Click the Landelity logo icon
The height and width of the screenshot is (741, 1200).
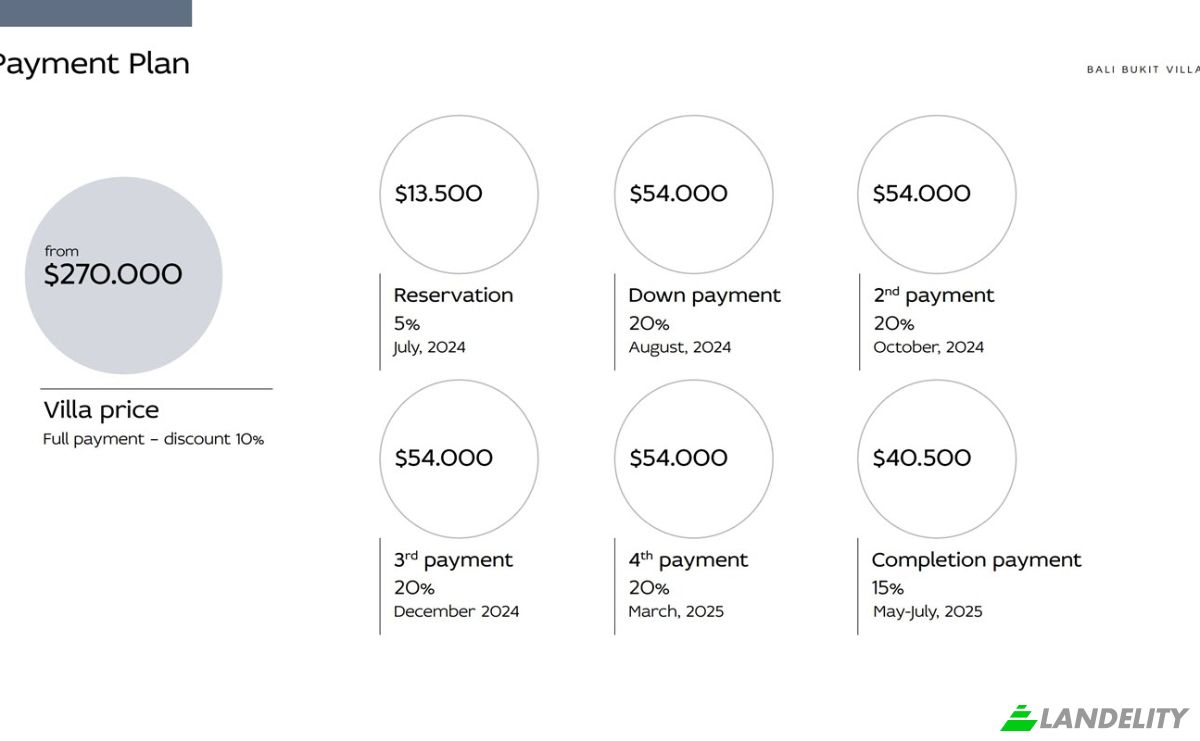[x=1019, y=718]
